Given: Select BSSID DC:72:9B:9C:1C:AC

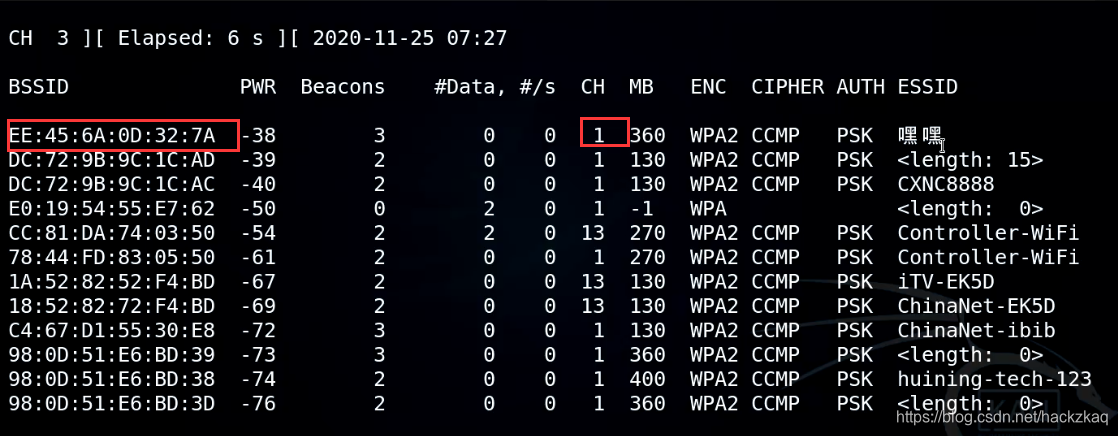Looking at the screenshot, I should pos(112,184).
